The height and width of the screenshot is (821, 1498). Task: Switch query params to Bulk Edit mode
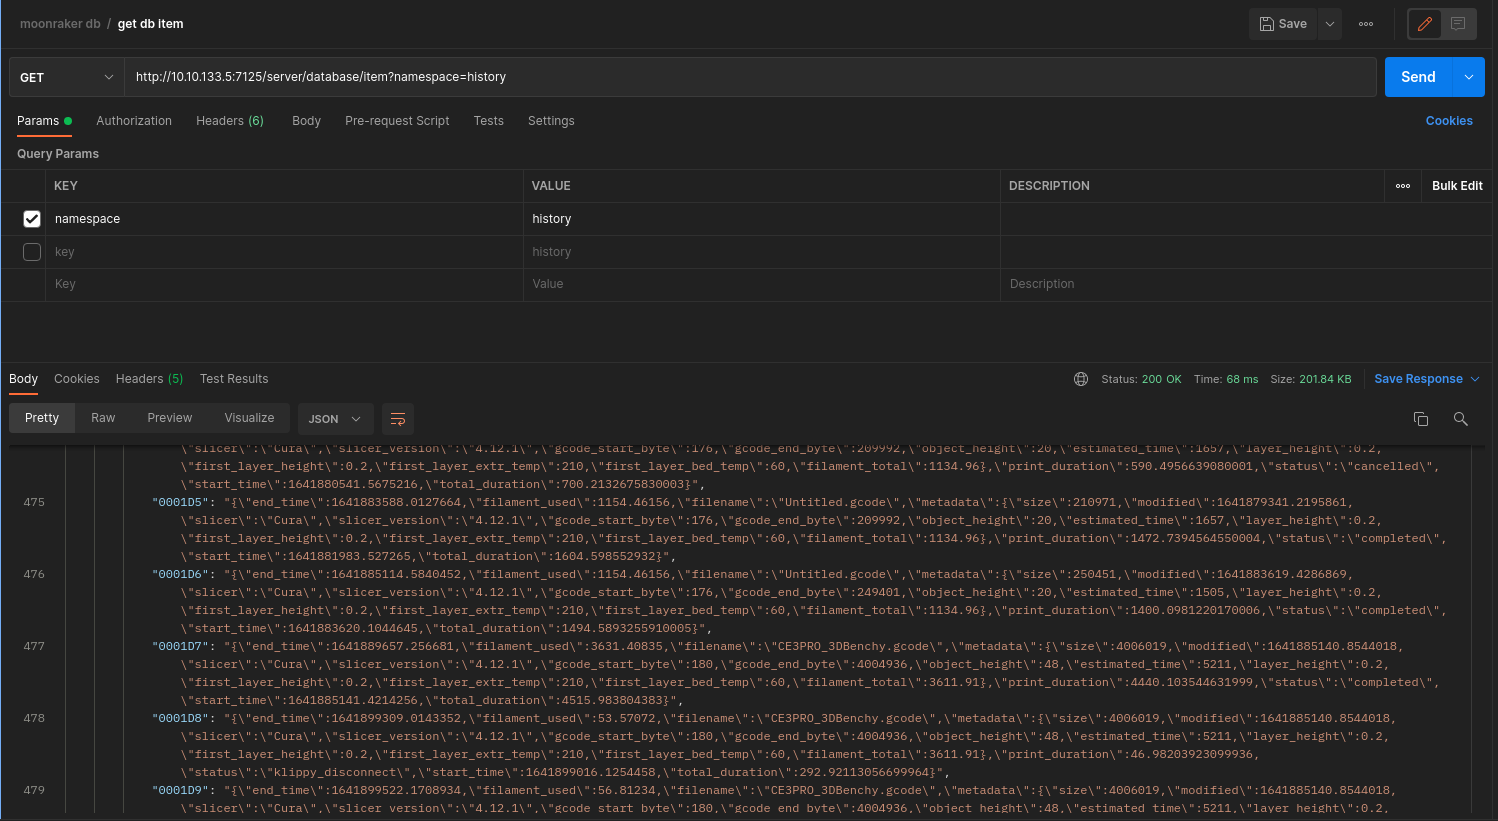click(x=1456, y=185)
